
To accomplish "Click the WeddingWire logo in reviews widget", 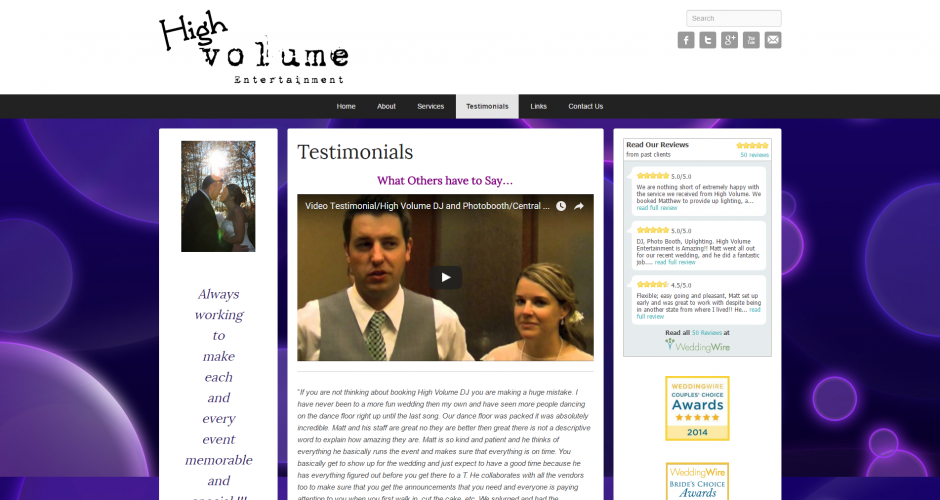I will click(697, 345).
